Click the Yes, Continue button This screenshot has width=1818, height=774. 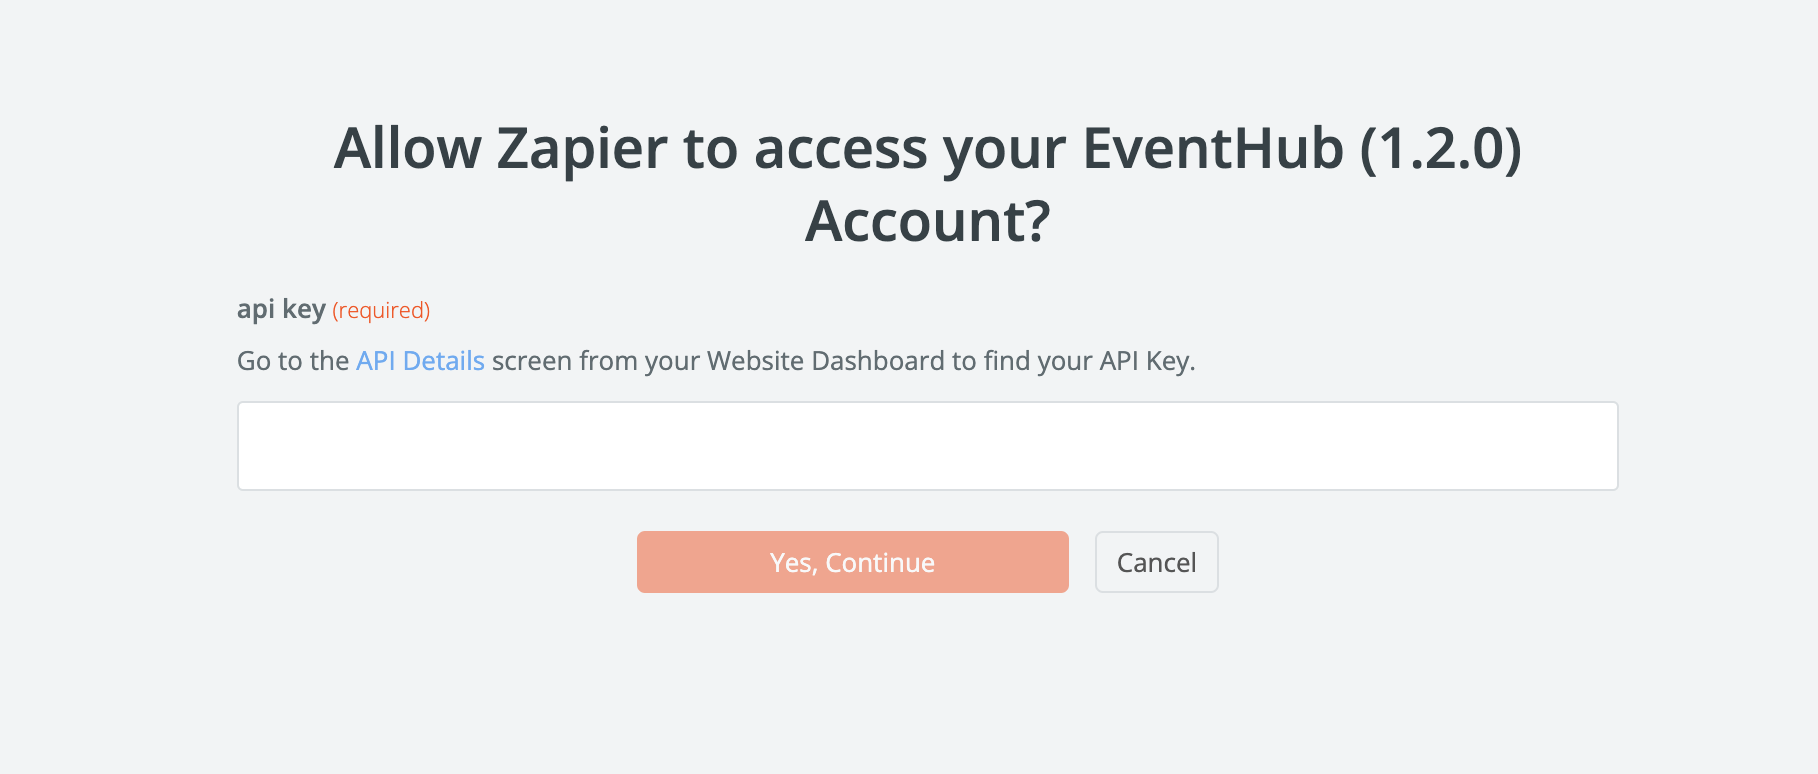[x=852, y=562]
